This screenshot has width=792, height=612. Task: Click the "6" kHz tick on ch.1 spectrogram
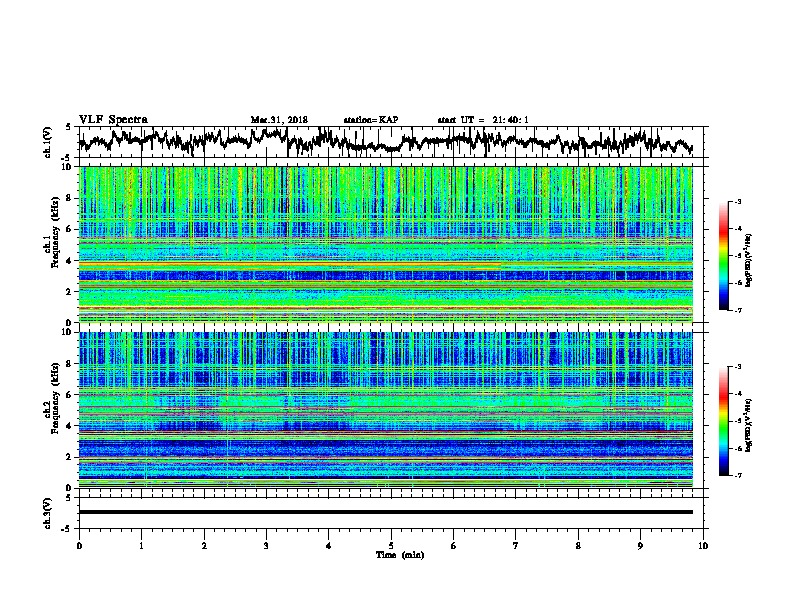70,230
